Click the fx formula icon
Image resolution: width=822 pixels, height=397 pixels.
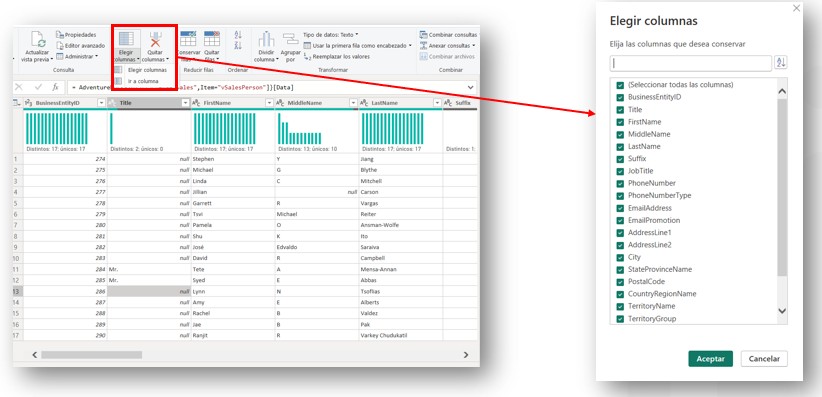point(55,88)
